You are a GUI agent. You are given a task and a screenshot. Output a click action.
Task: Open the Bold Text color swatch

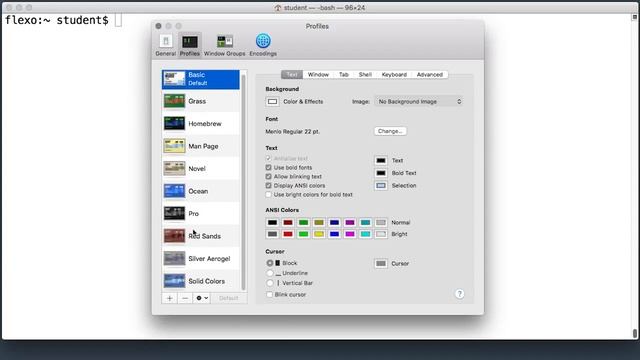coord(381,173)
